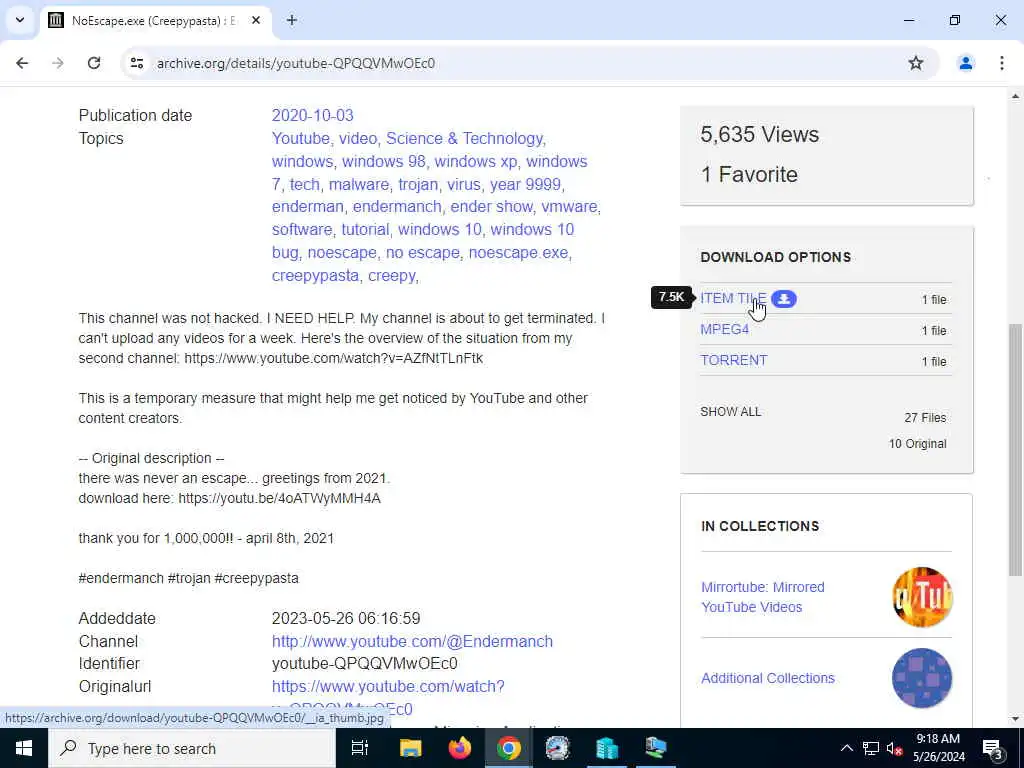The image size is (1024, 768).
Task: Open Chrome three-dot menu
Action: coord(1001,63)
